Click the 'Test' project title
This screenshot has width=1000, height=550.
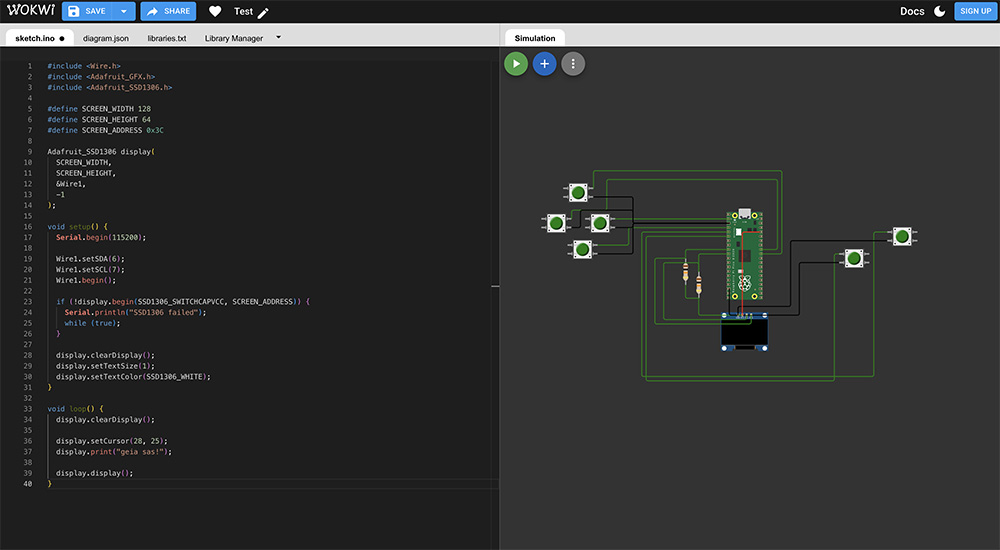coord(243,11)
